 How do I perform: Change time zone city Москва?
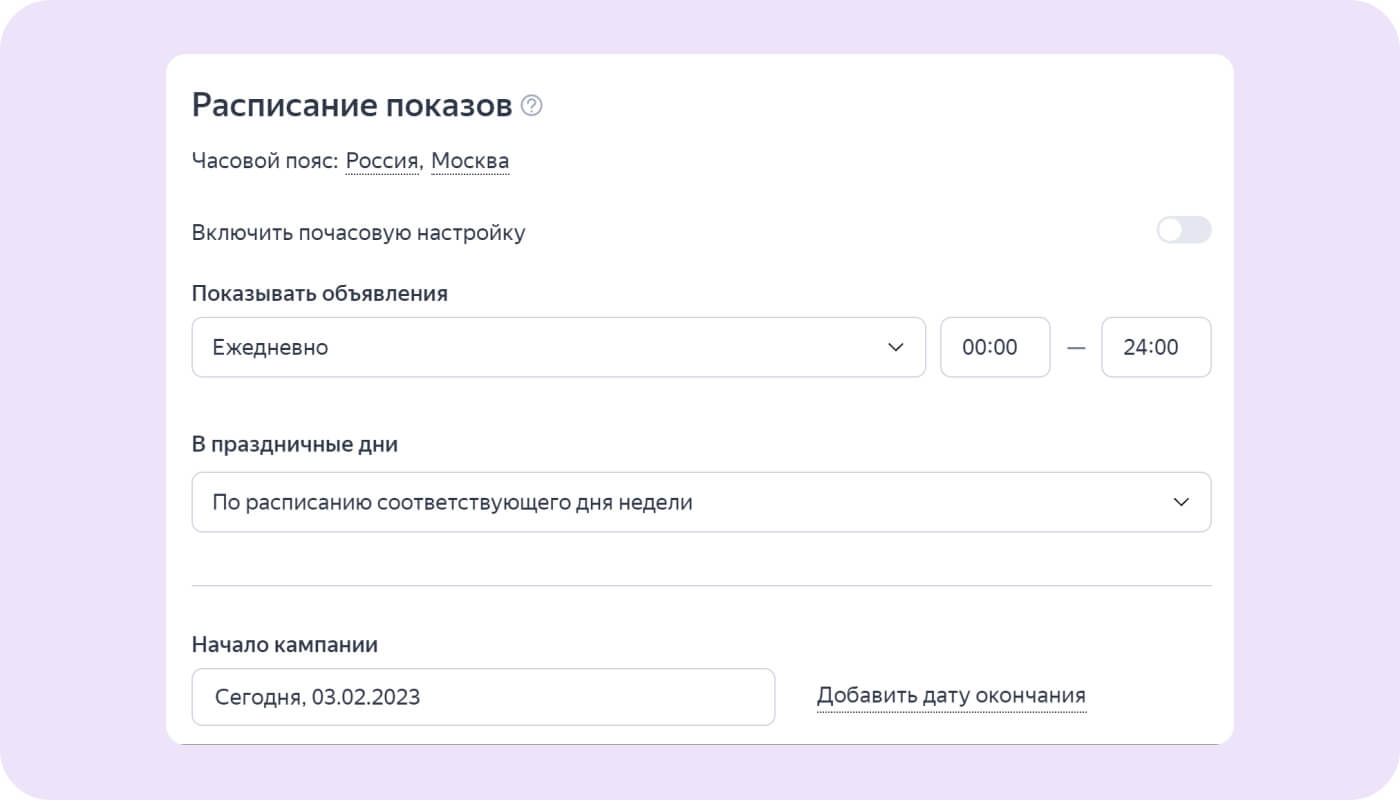click(x=470, y=161)
